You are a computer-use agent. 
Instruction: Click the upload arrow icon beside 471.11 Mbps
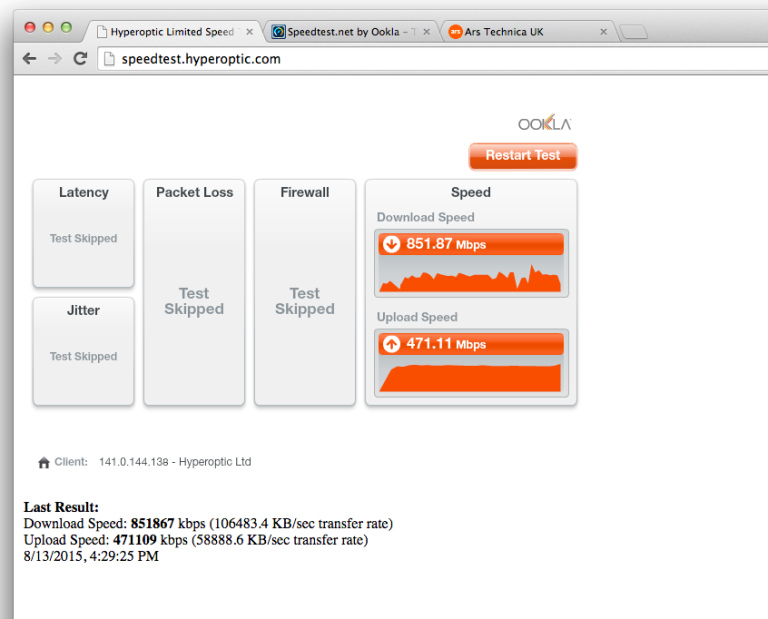[x=391, y=344]
